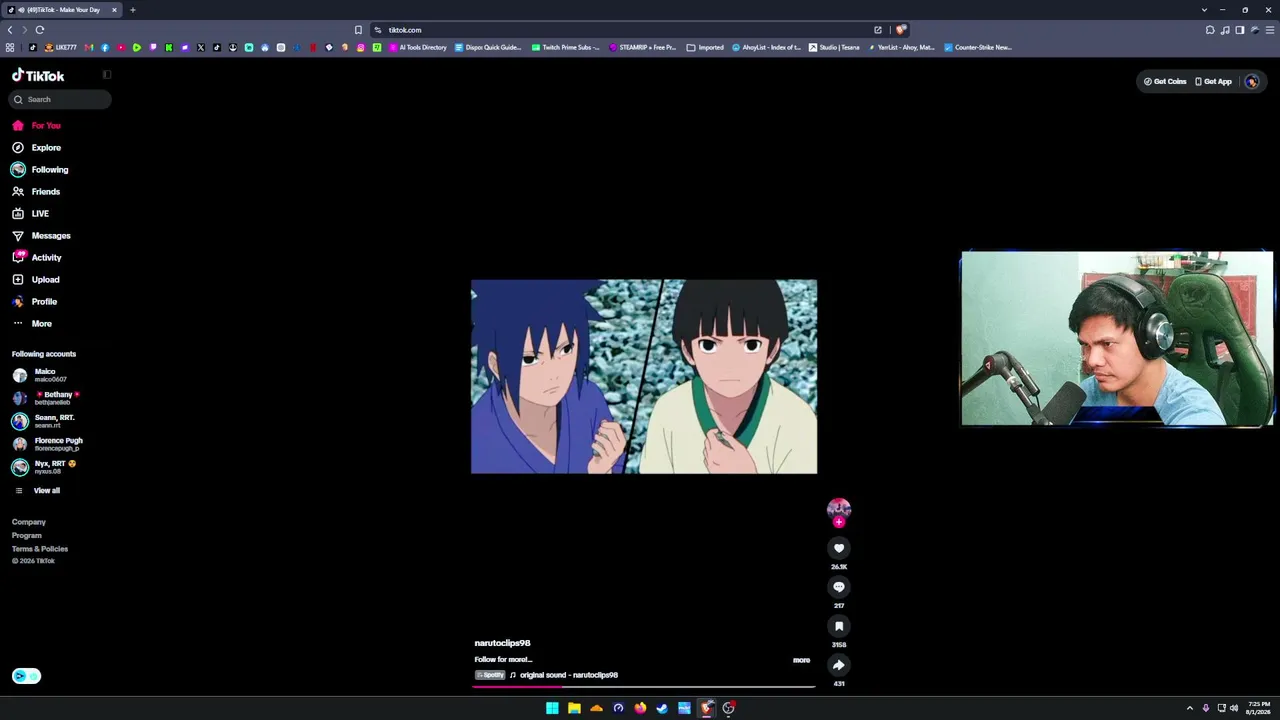Image resolution: width=1280 pixels, height=720 pixels.
Task: Open the Nyx, RRT account
Action: point(44,467)
